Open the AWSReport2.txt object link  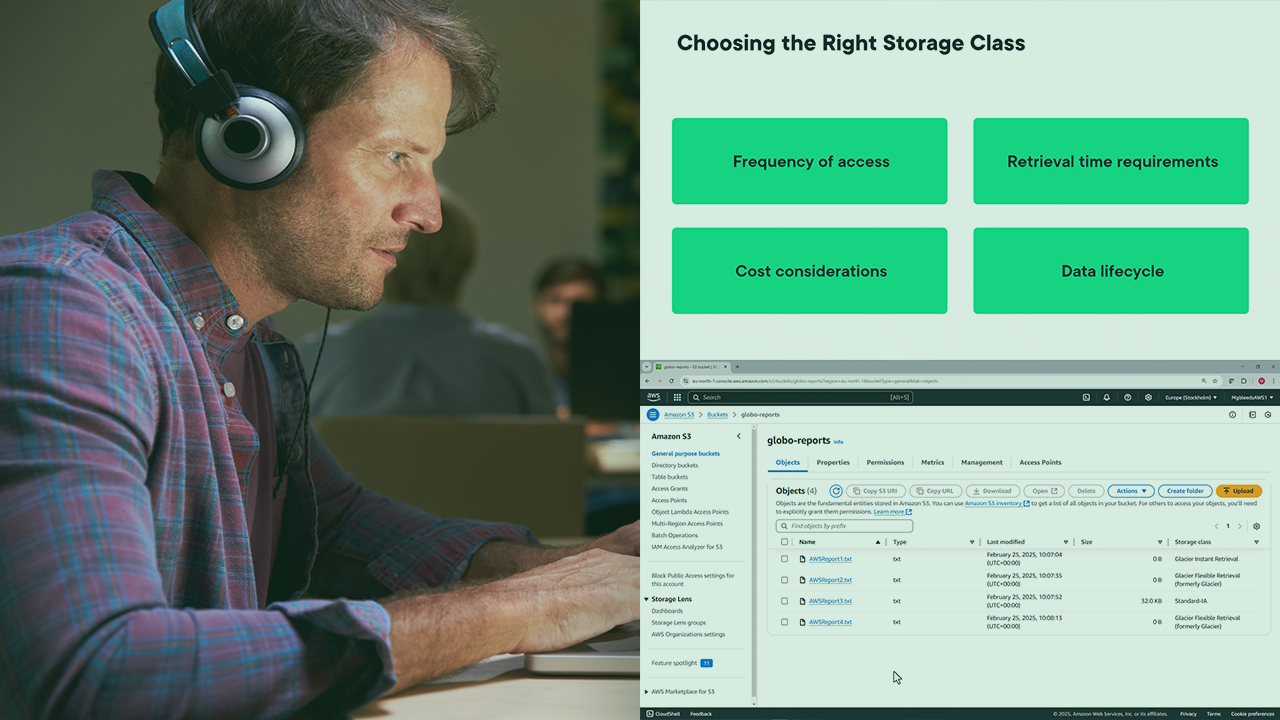(x=830, y=580)
